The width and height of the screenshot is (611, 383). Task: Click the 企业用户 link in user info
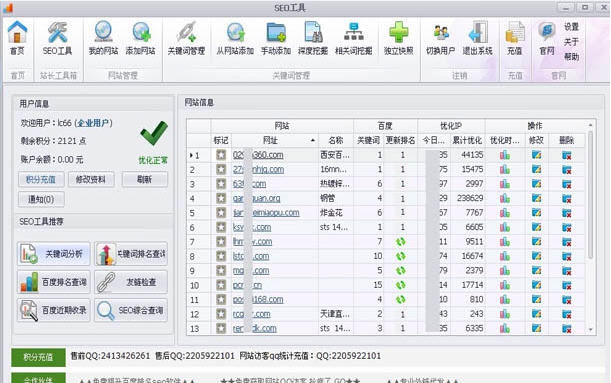point(93,123)
